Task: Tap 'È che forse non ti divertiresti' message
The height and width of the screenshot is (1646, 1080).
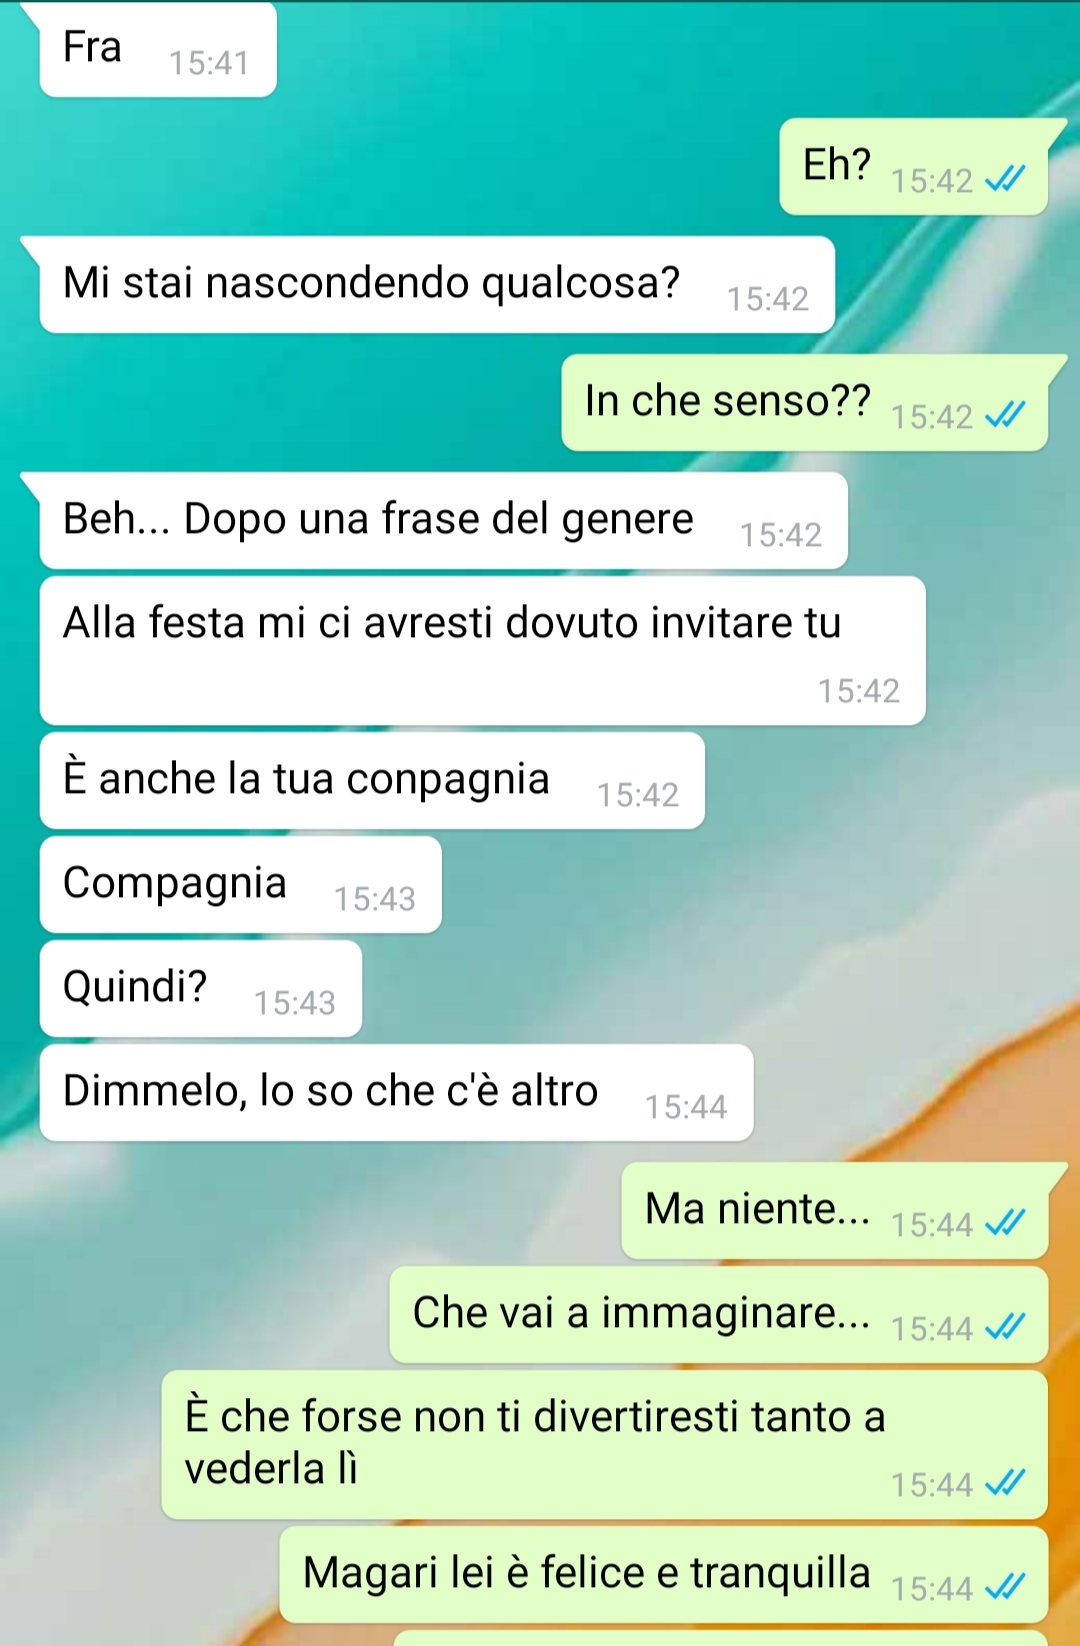Action: click(x=604, y=1444)
